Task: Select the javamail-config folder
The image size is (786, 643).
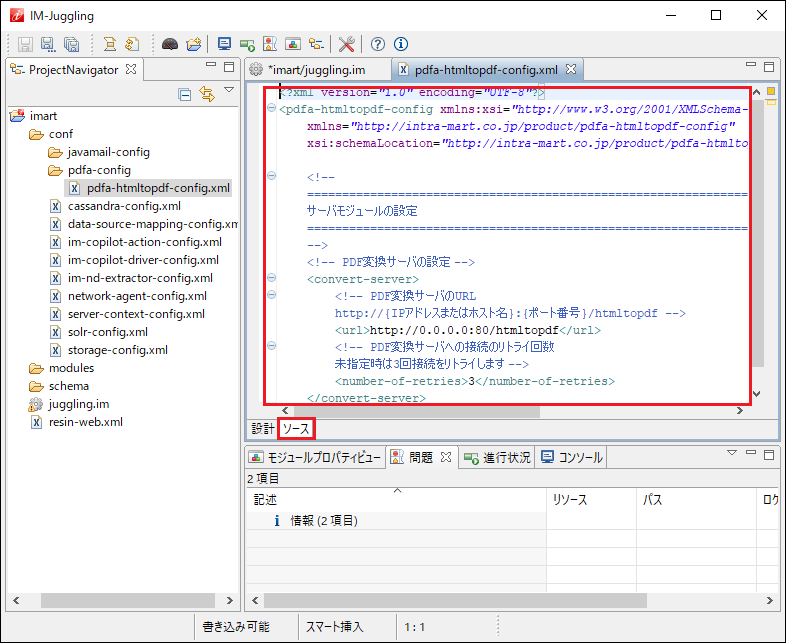Action: click(107, 152)
